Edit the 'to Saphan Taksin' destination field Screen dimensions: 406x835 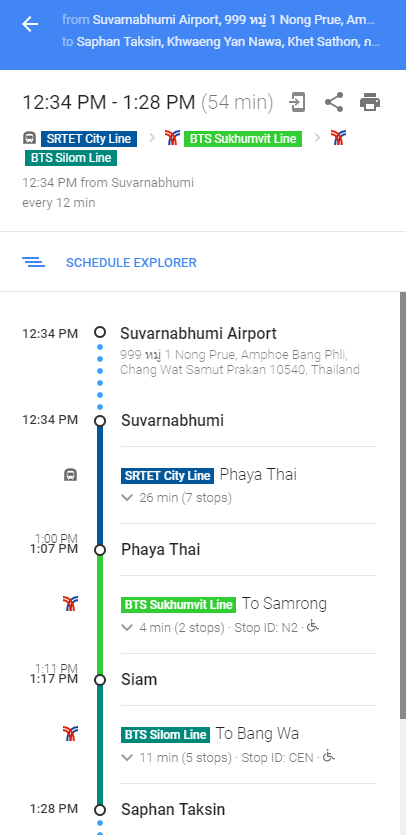coord(221,42)
